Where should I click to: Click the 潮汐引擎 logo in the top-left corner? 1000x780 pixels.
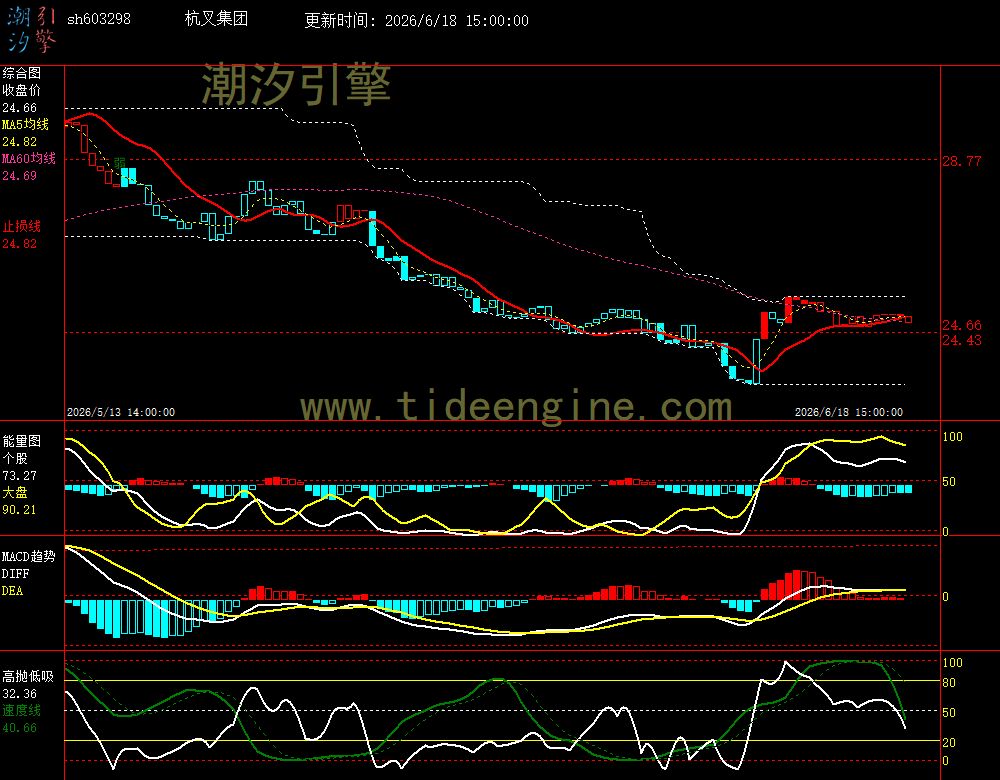click(x=32, y=29)
